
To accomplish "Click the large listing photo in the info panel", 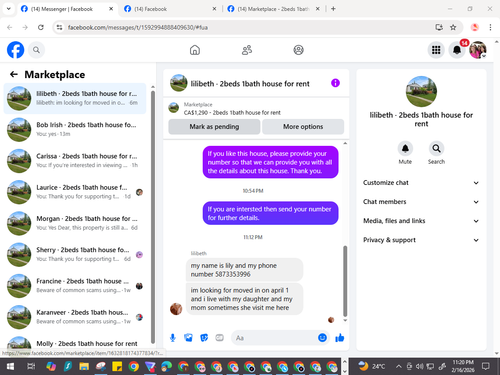I will 421,92.
